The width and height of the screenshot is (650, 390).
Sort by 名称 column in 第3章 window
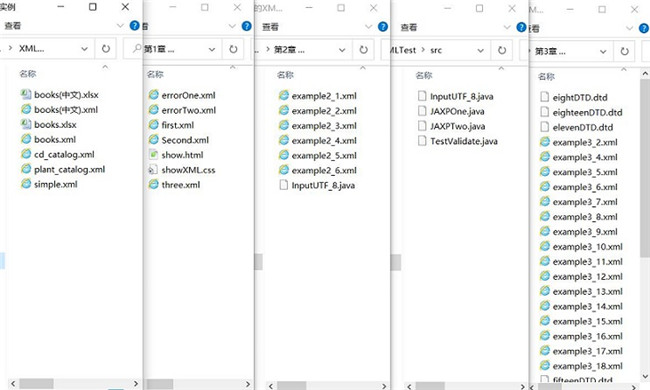546,77
